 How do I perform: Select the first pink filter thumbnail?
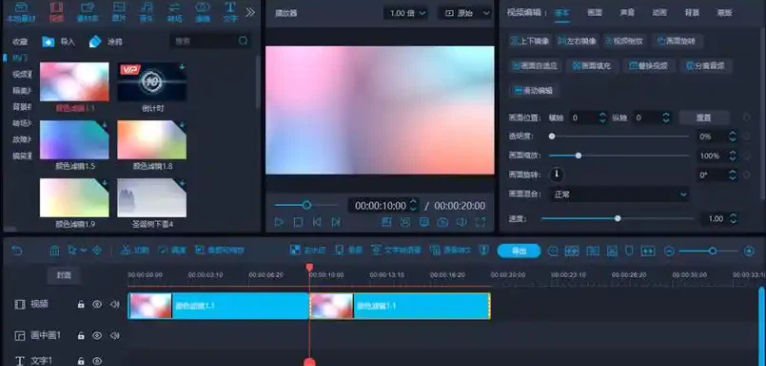tap(74, 82)
